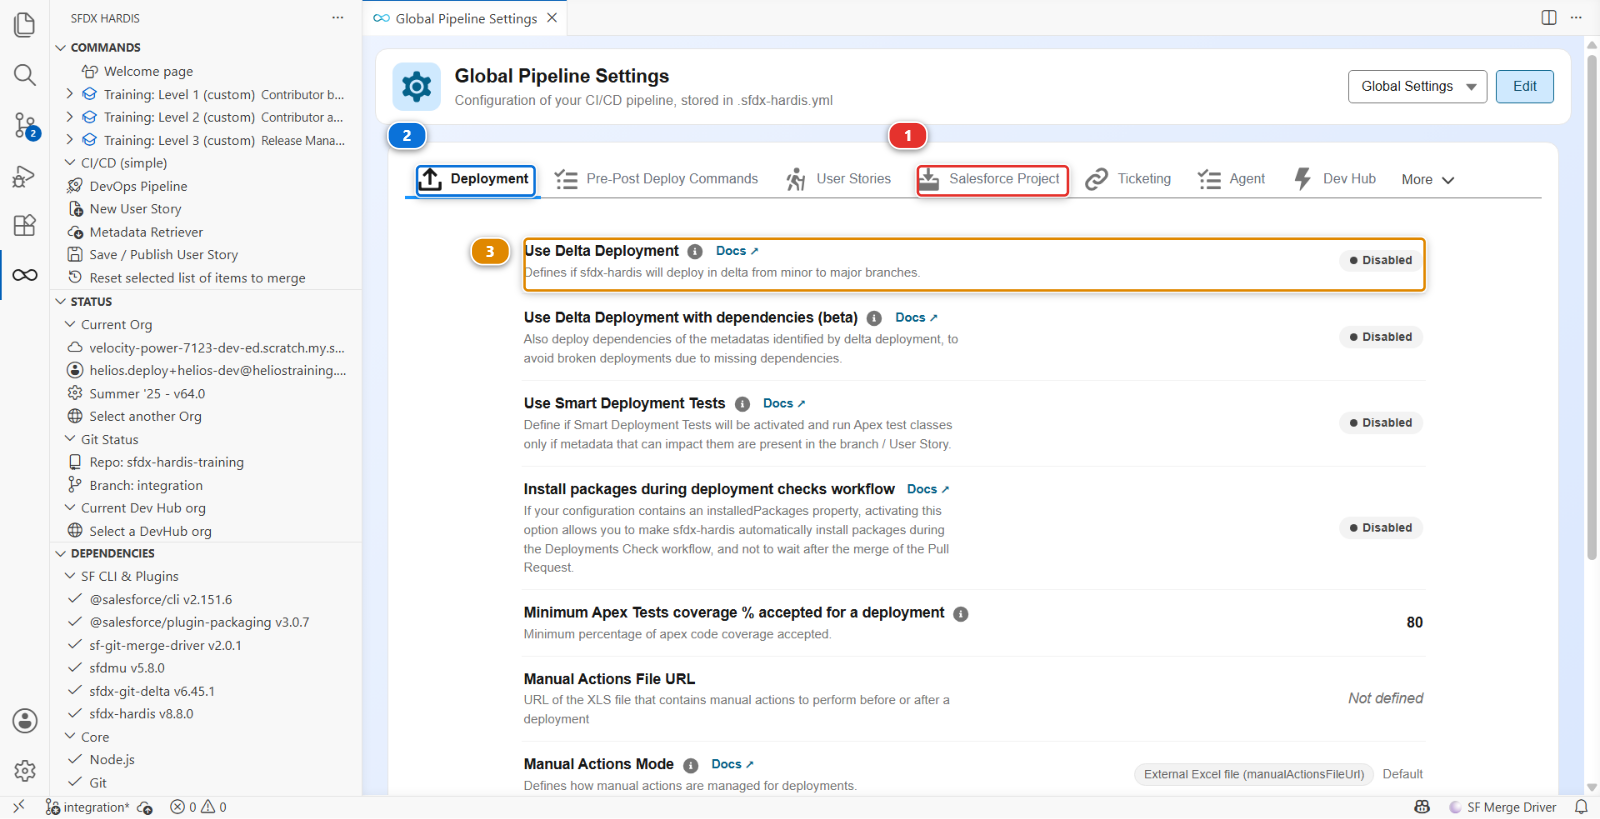This screenshot has height=819, width=1600.
Task: Toggle Use Delta Deployment Disabled badge
Action: point(1381,260)
